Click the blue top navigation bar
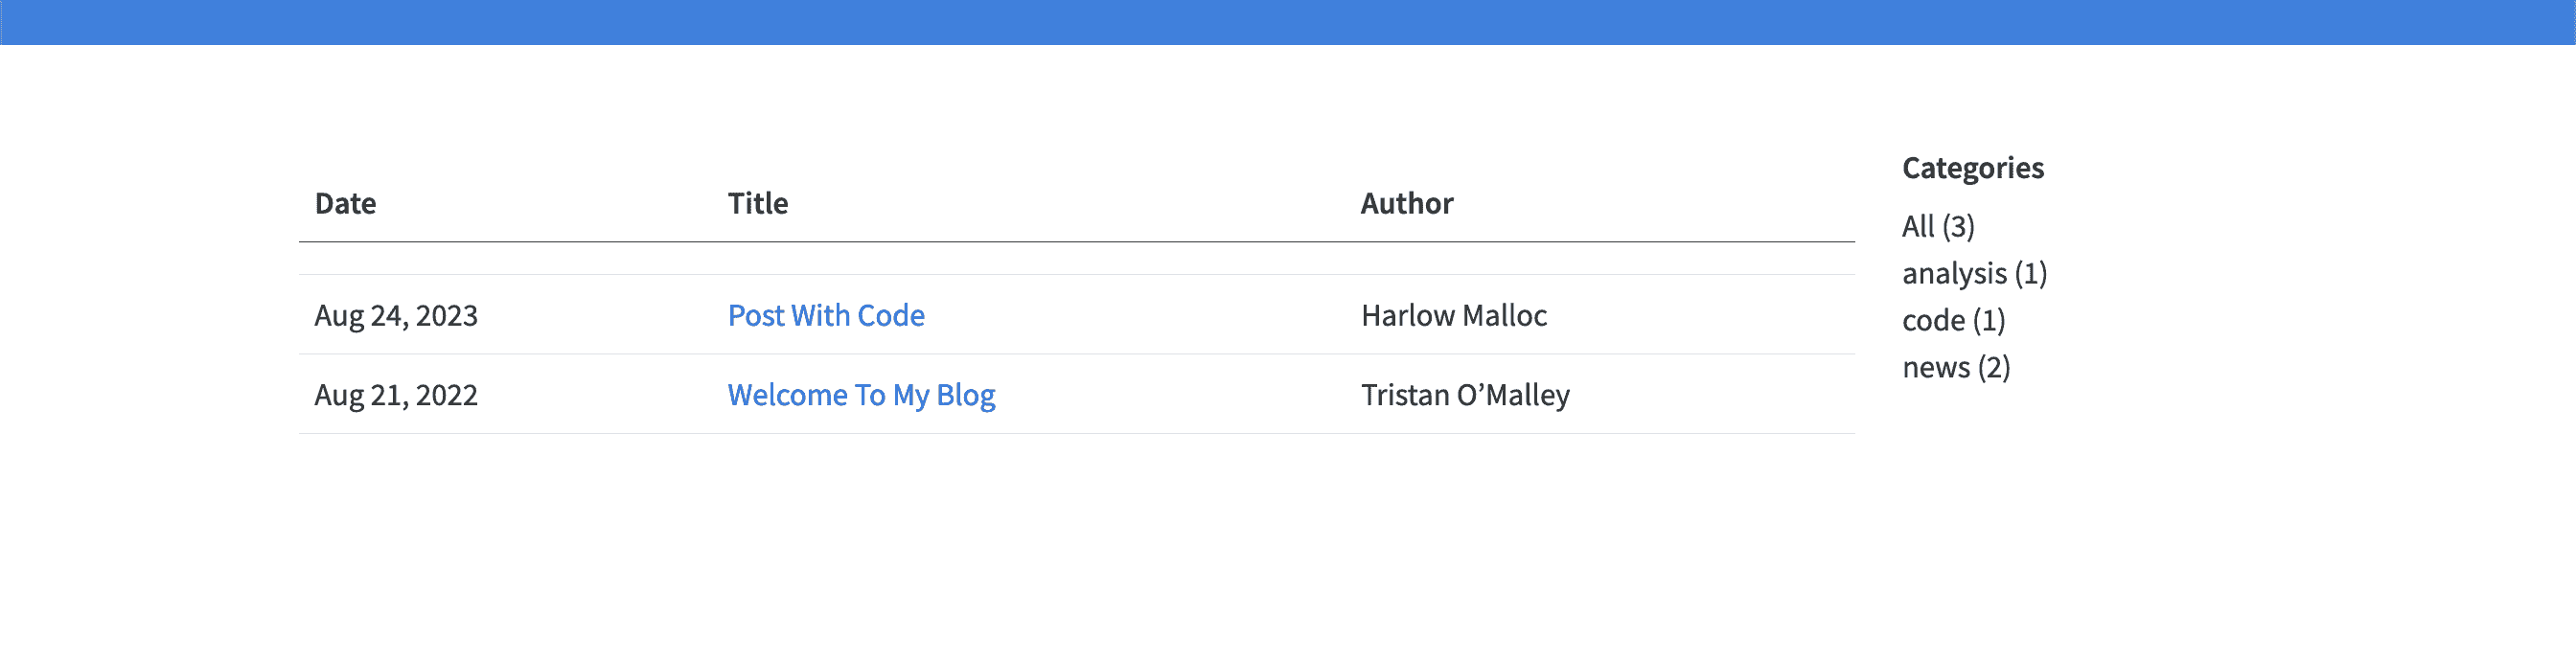This screenshot has width=2576, height=661. click(x=1288, y=22)
